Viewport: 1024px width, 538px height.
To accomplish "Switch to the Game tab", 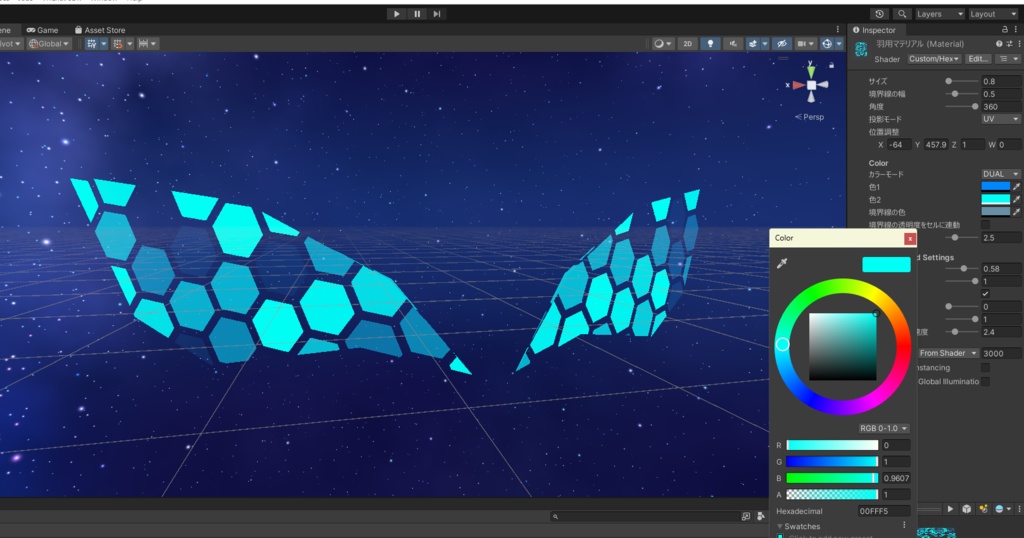I will point(42,30).
